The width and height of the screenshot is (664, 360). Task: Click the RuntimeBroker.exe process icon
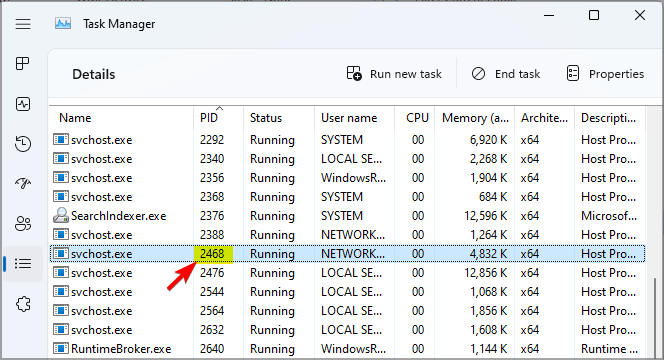(x=61, y=349)
